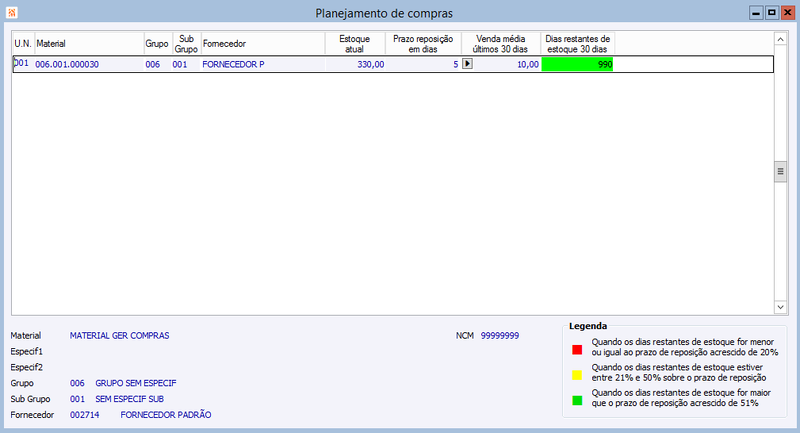Click the NCM label

coord(465,336)
